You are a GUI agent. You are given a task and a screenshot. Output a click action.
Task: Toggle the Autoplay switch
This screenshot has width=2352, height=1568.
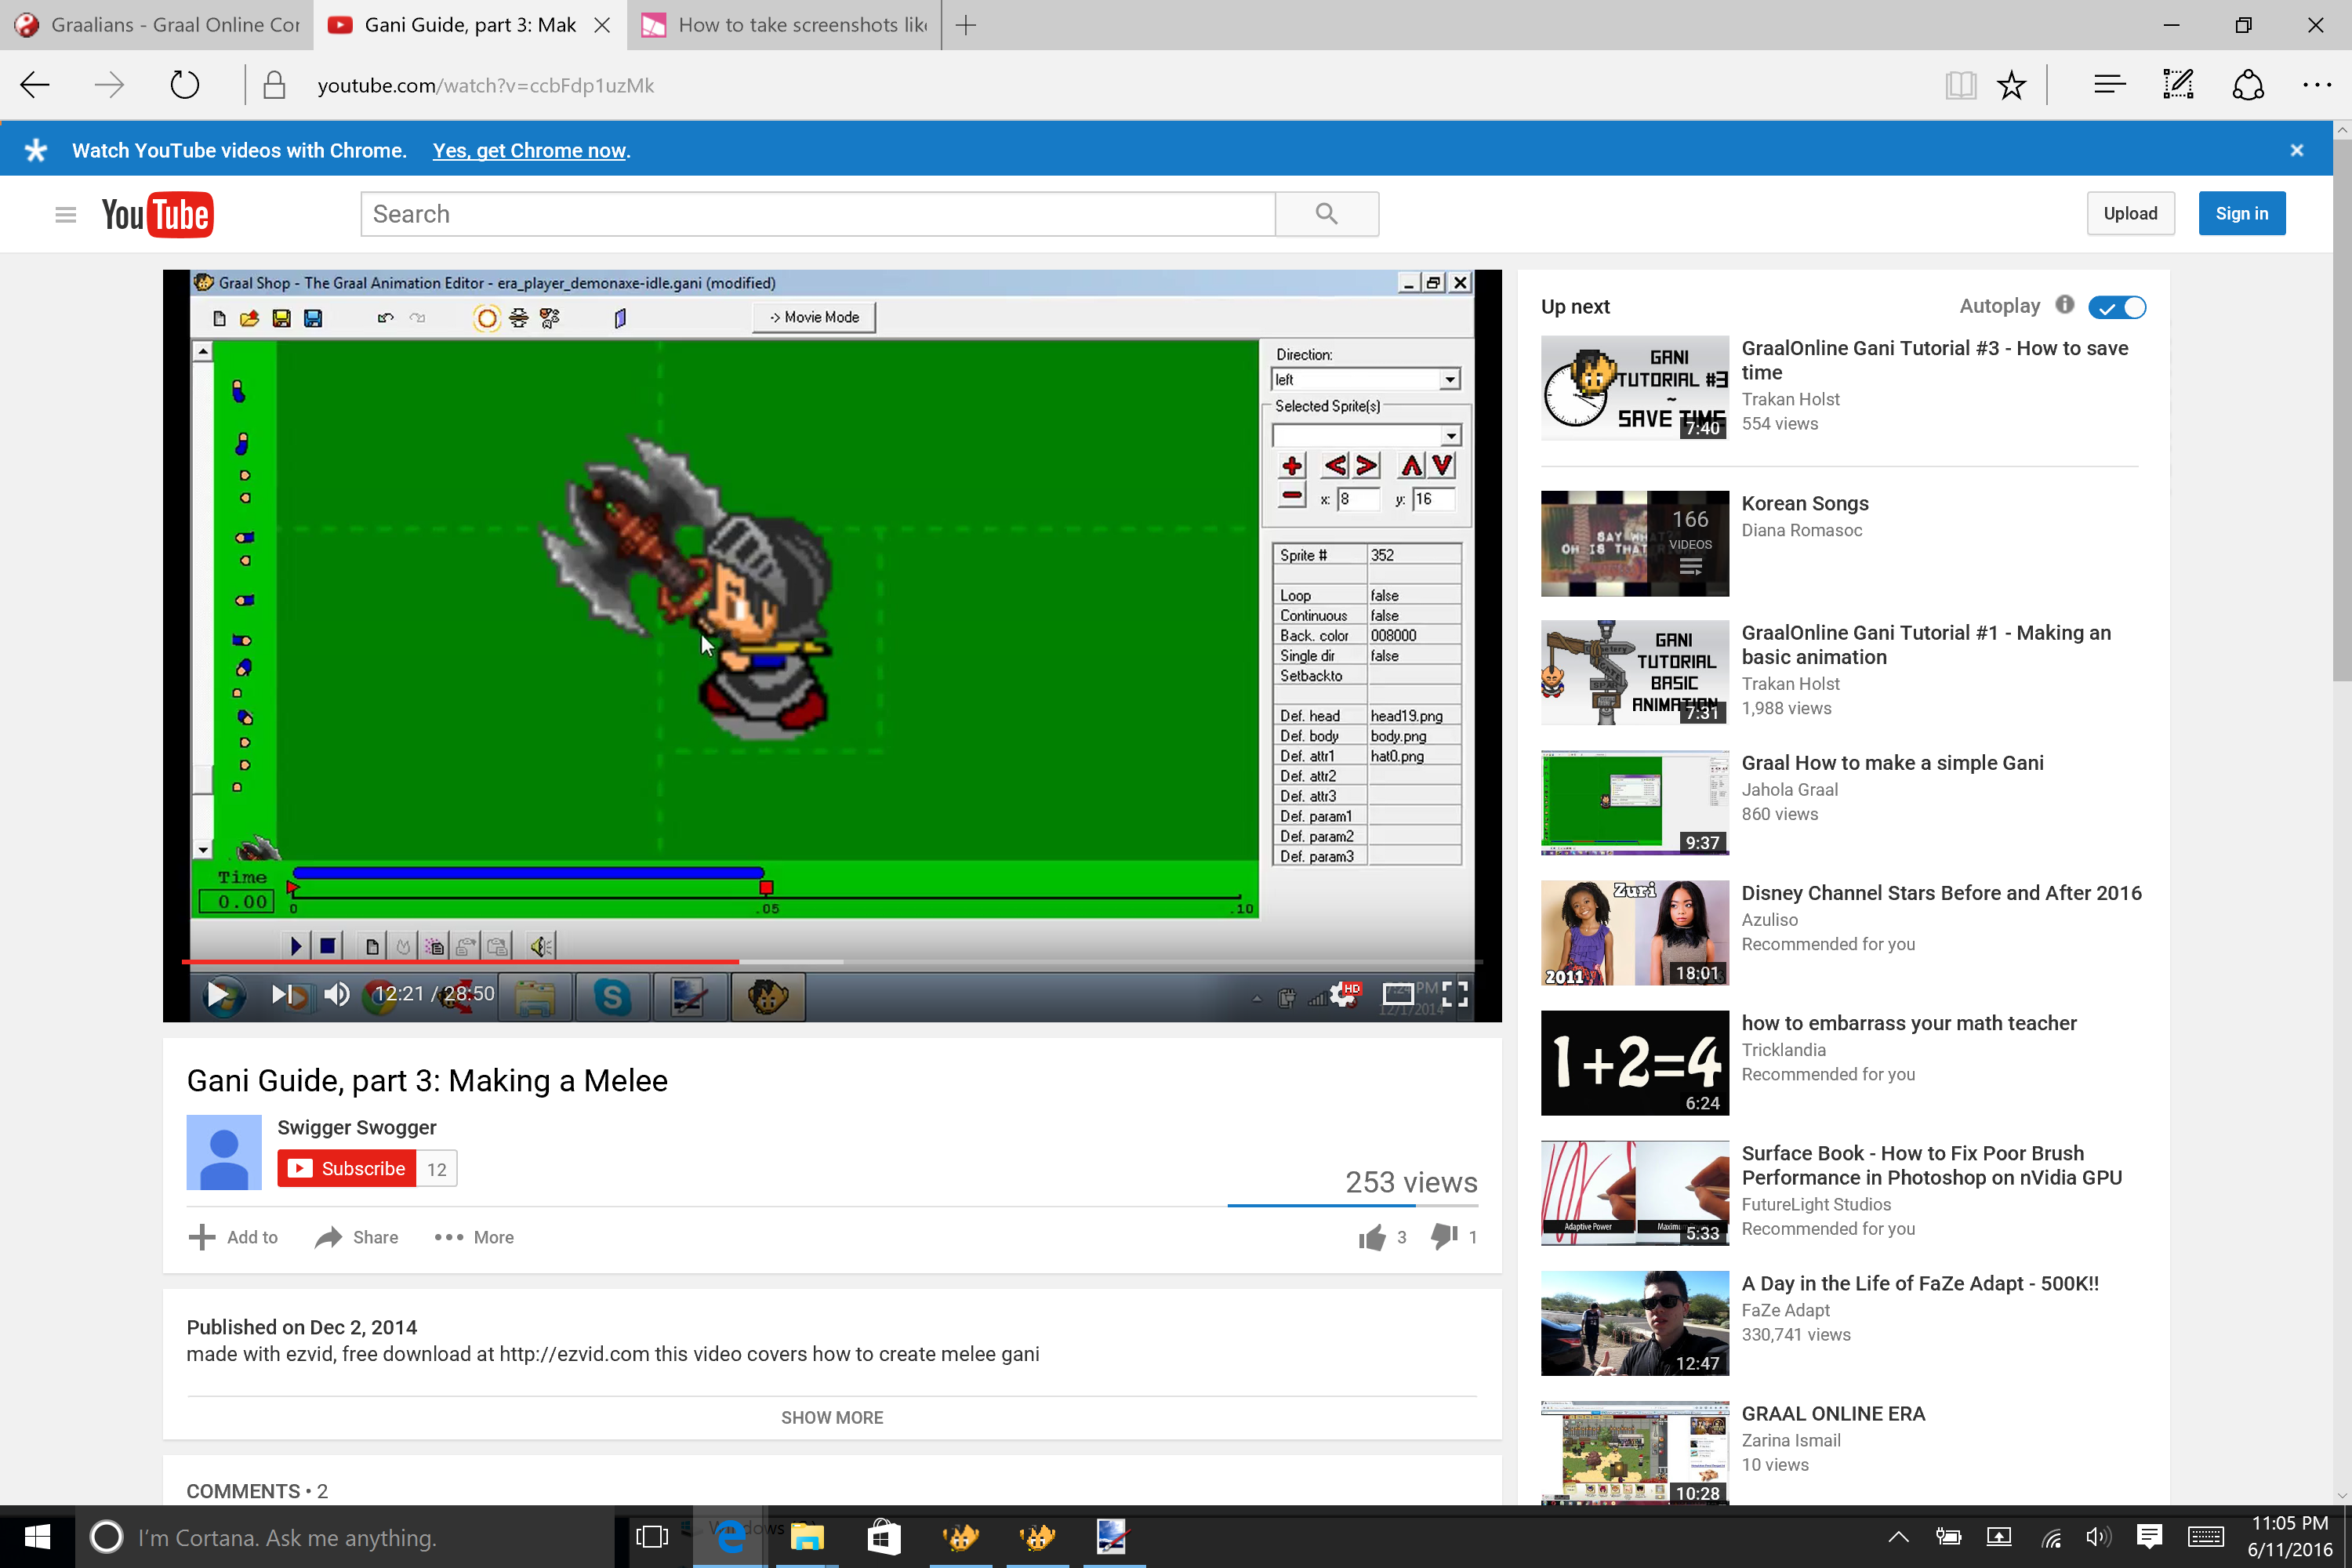tap(2117, 307)
